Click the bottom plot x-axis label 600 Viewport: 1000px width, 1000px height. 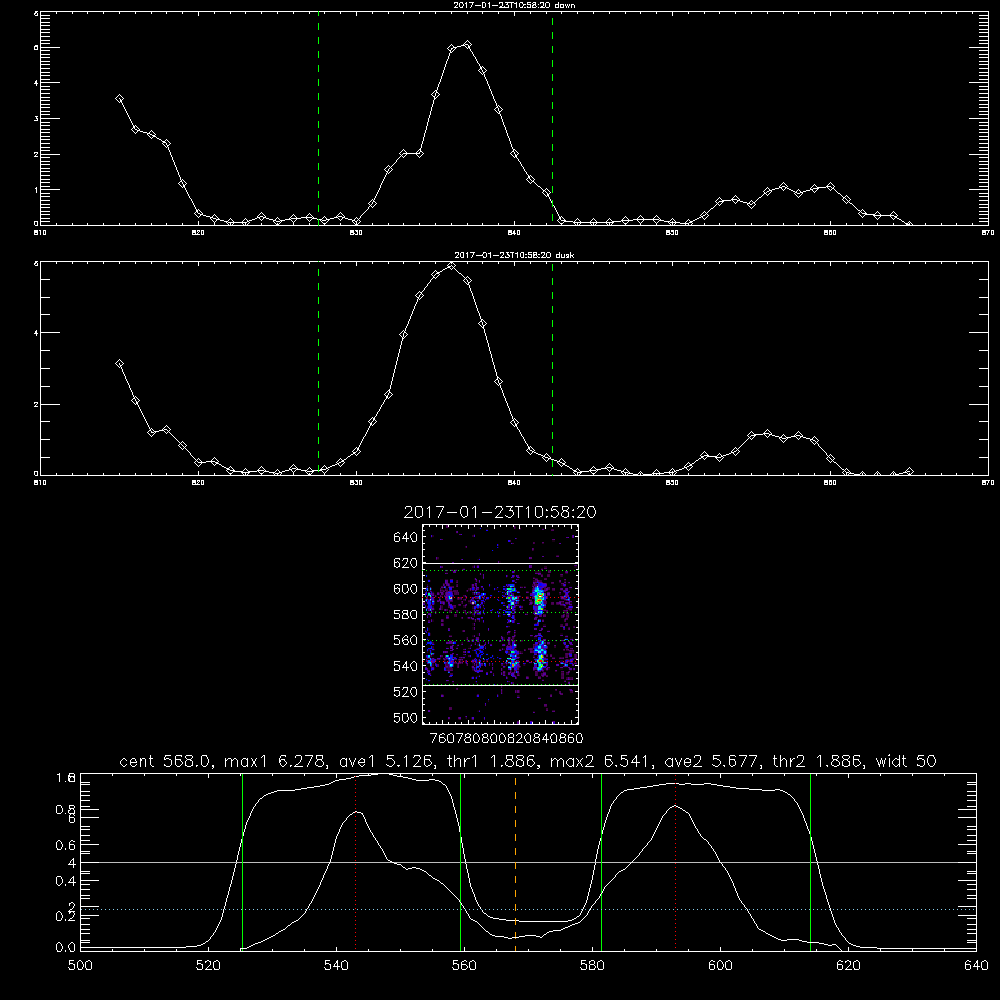coord(721,966)
